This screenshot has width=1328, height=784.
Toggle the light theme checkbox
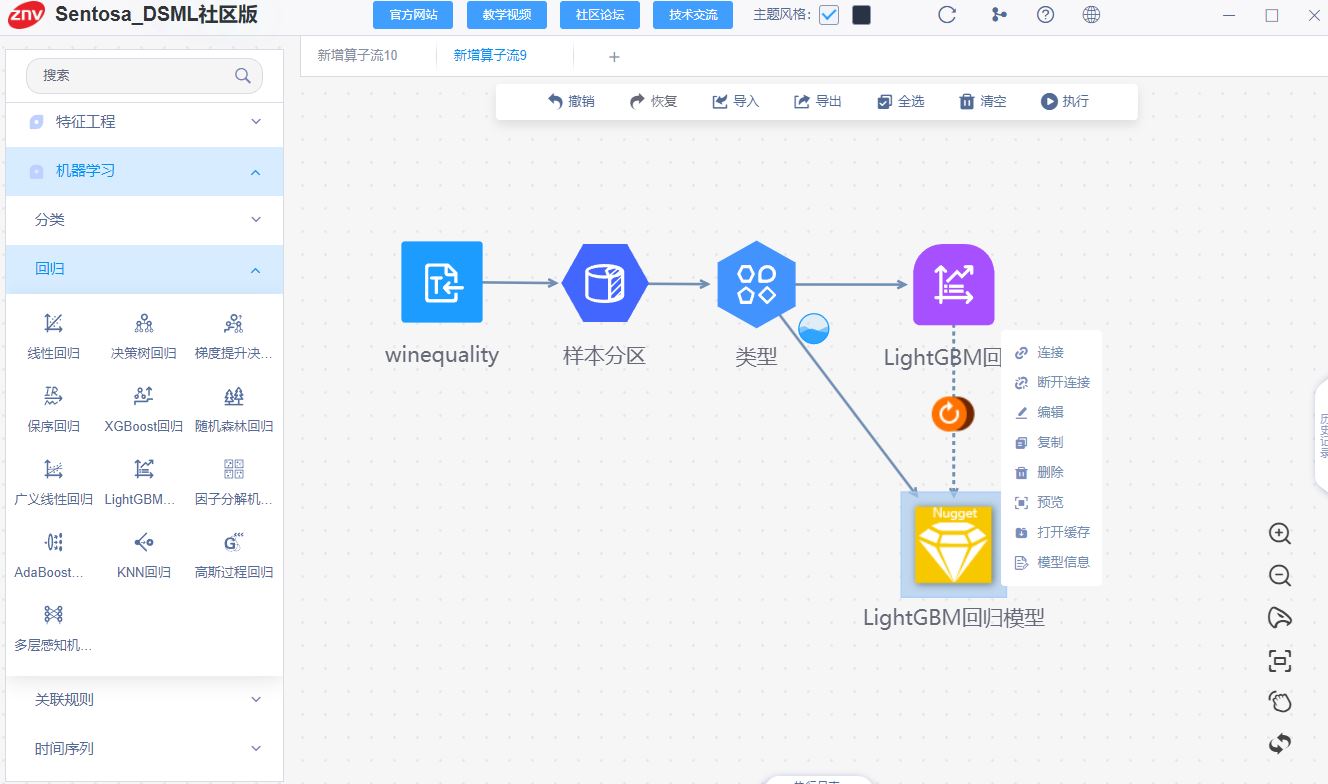(x=828, y=15)
